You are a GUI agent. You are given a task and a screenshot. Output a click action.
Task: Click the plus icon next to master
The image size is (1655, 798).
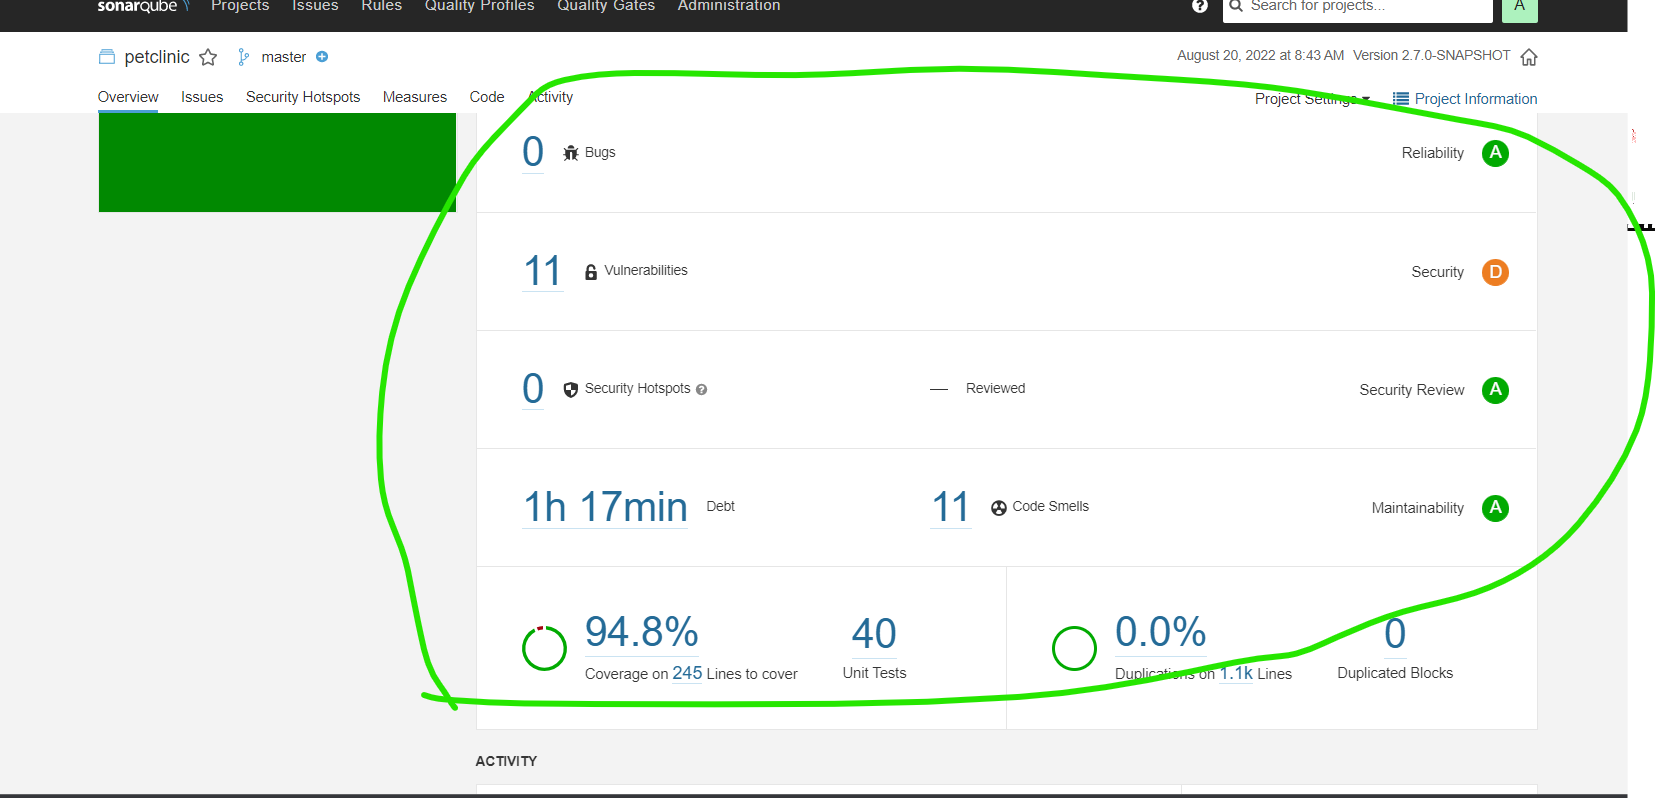click(322, 57)
